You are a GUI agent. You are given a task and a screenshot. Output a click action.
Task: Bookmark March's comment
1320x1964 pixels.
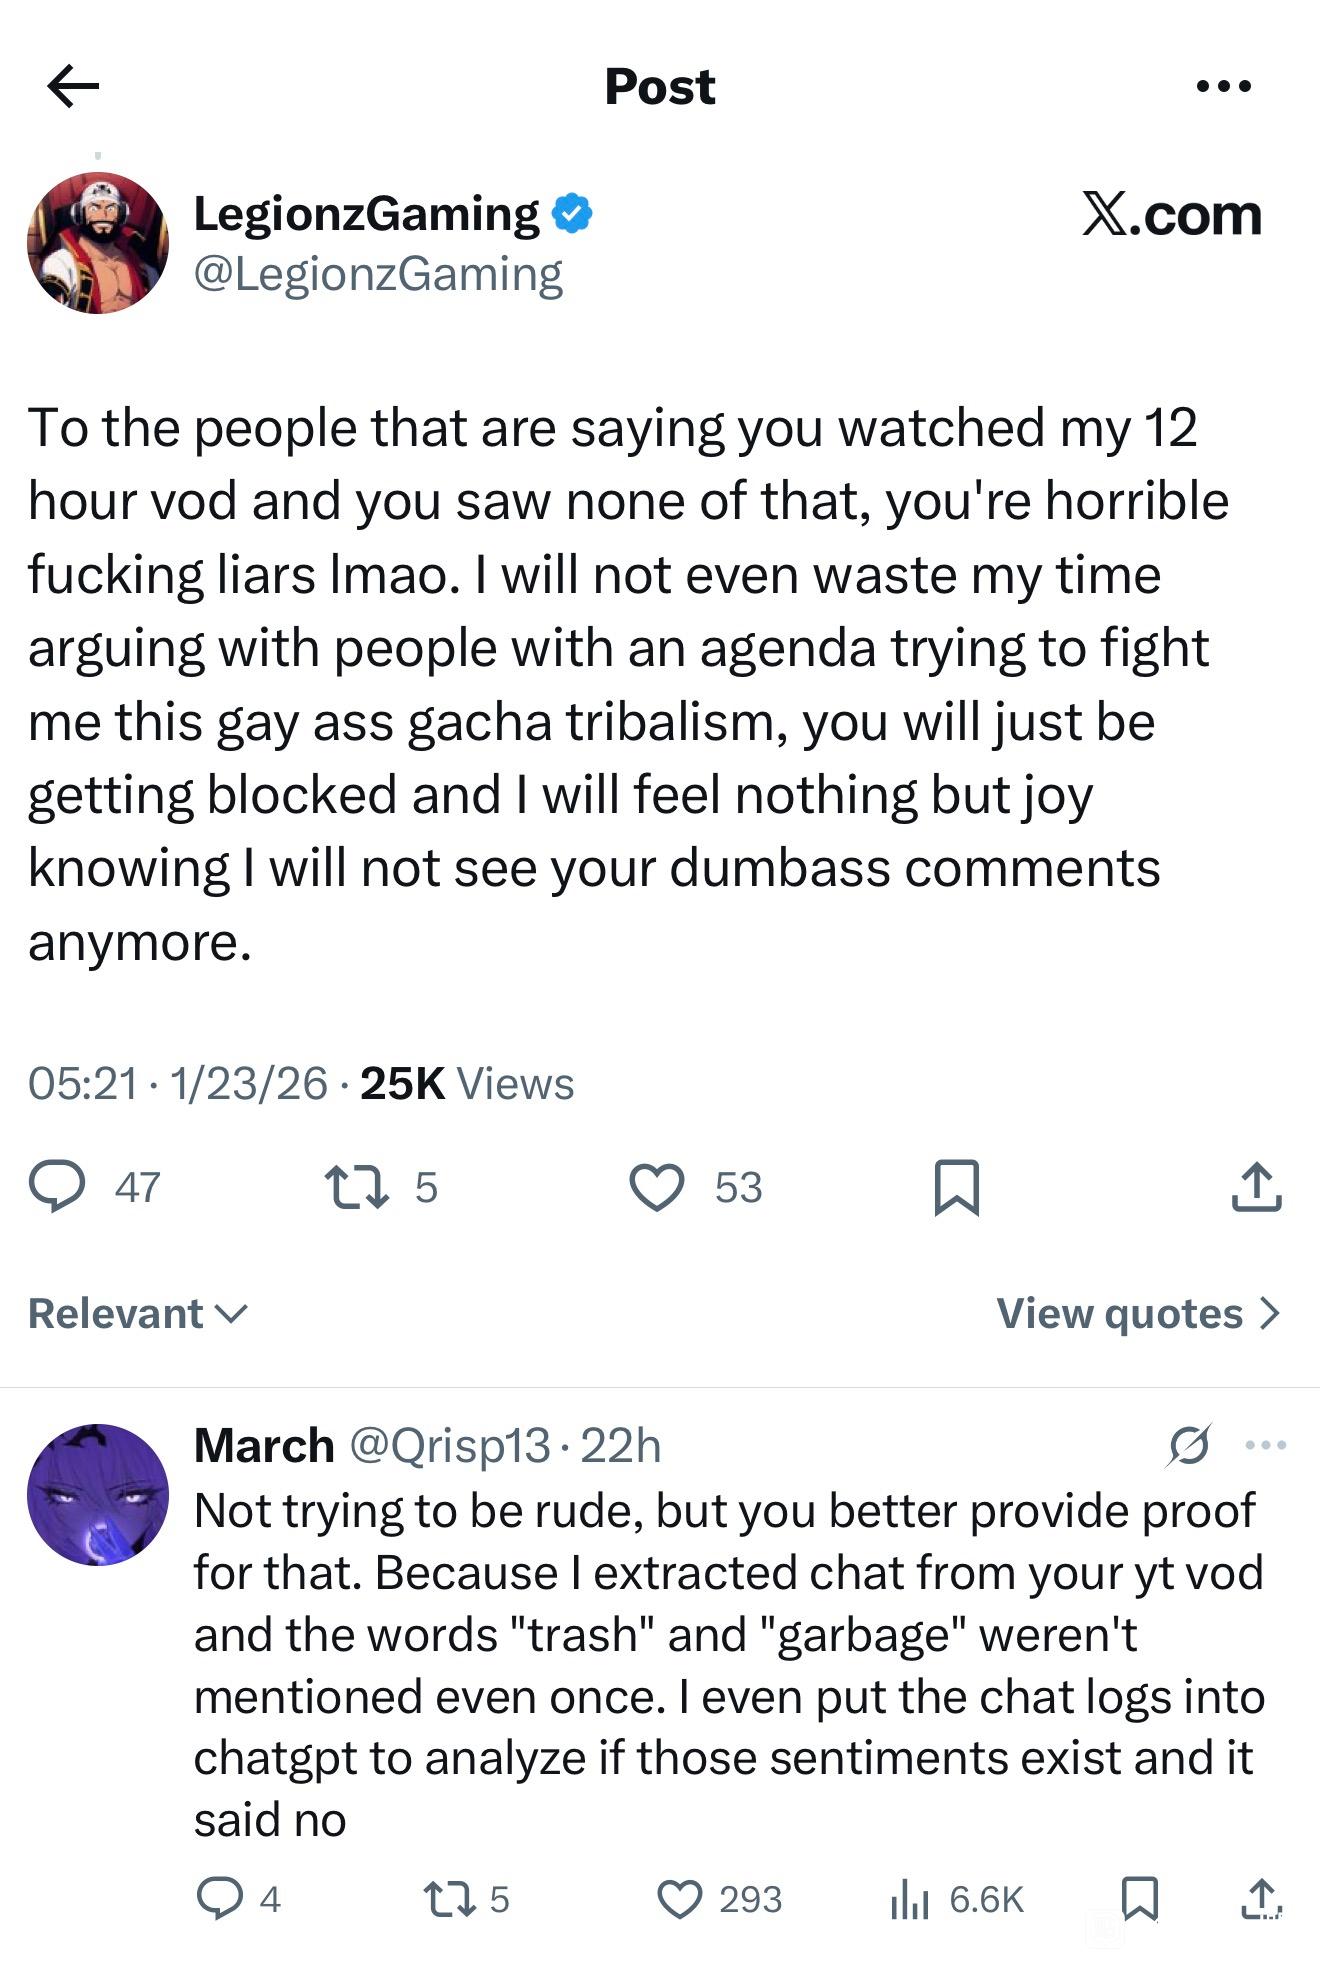click(x=1140, y=1898)
